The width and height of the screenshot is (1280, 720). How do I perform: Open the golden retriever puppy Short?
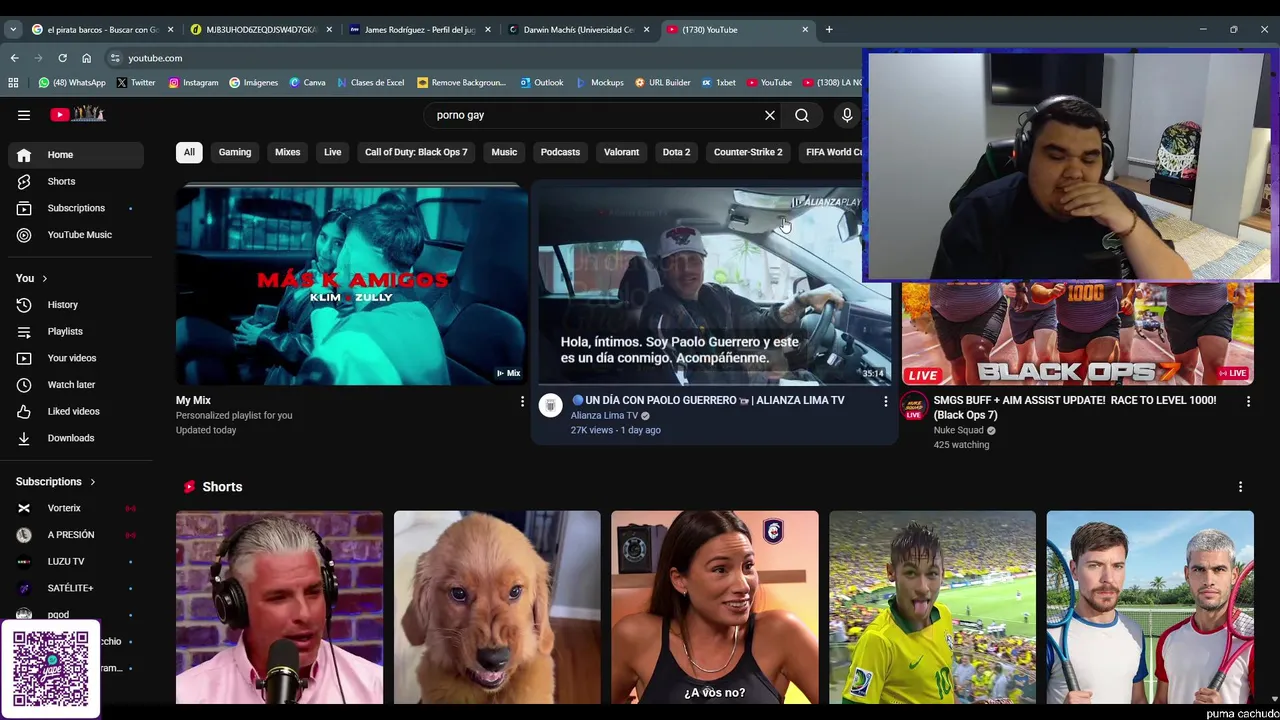pos(497,608)
